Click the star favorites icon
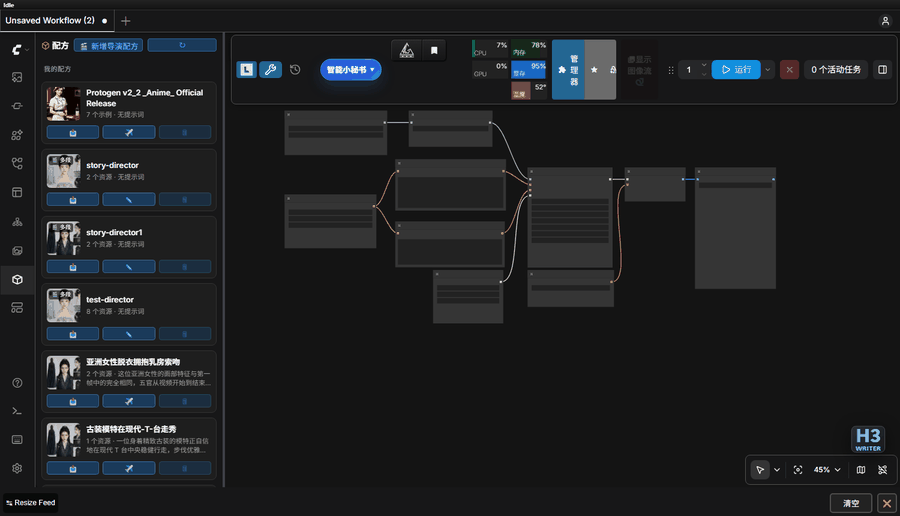 coord(594,69)
